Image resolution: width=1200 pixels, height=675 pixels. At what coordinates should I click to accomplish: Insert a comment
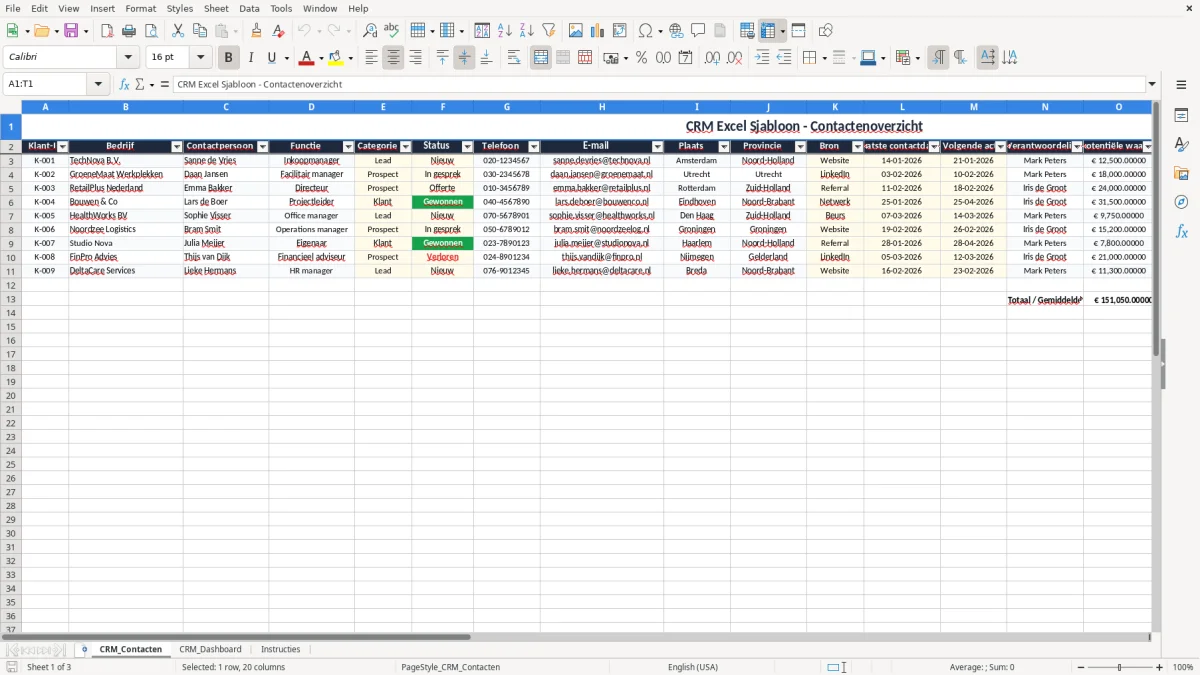coord(699,31)
